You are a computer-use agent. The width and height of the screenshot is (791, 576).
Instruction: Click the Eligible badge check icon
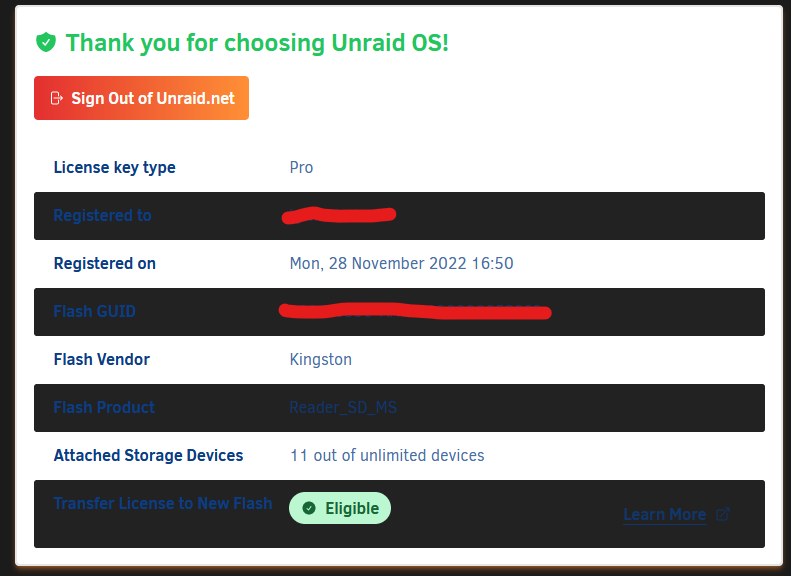coord(309,508)
